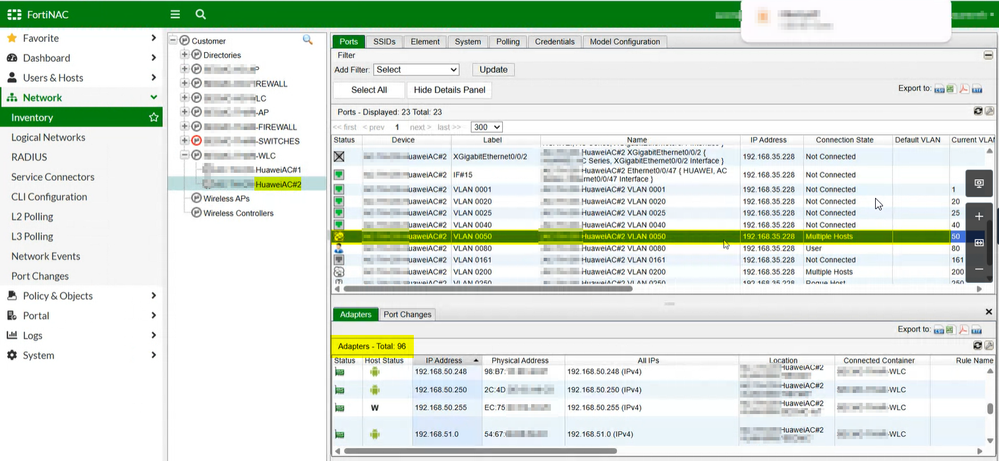Click the zoom out minus button
999x461 pixels.
coord(979,269)
